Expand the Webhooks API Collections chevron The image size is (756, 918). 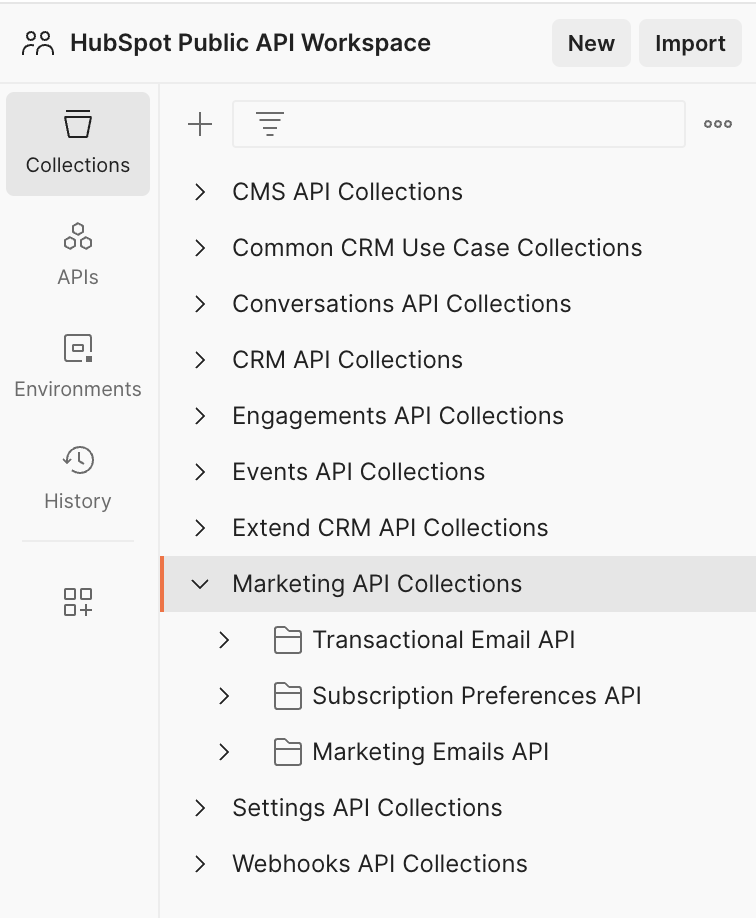[201, 864]
